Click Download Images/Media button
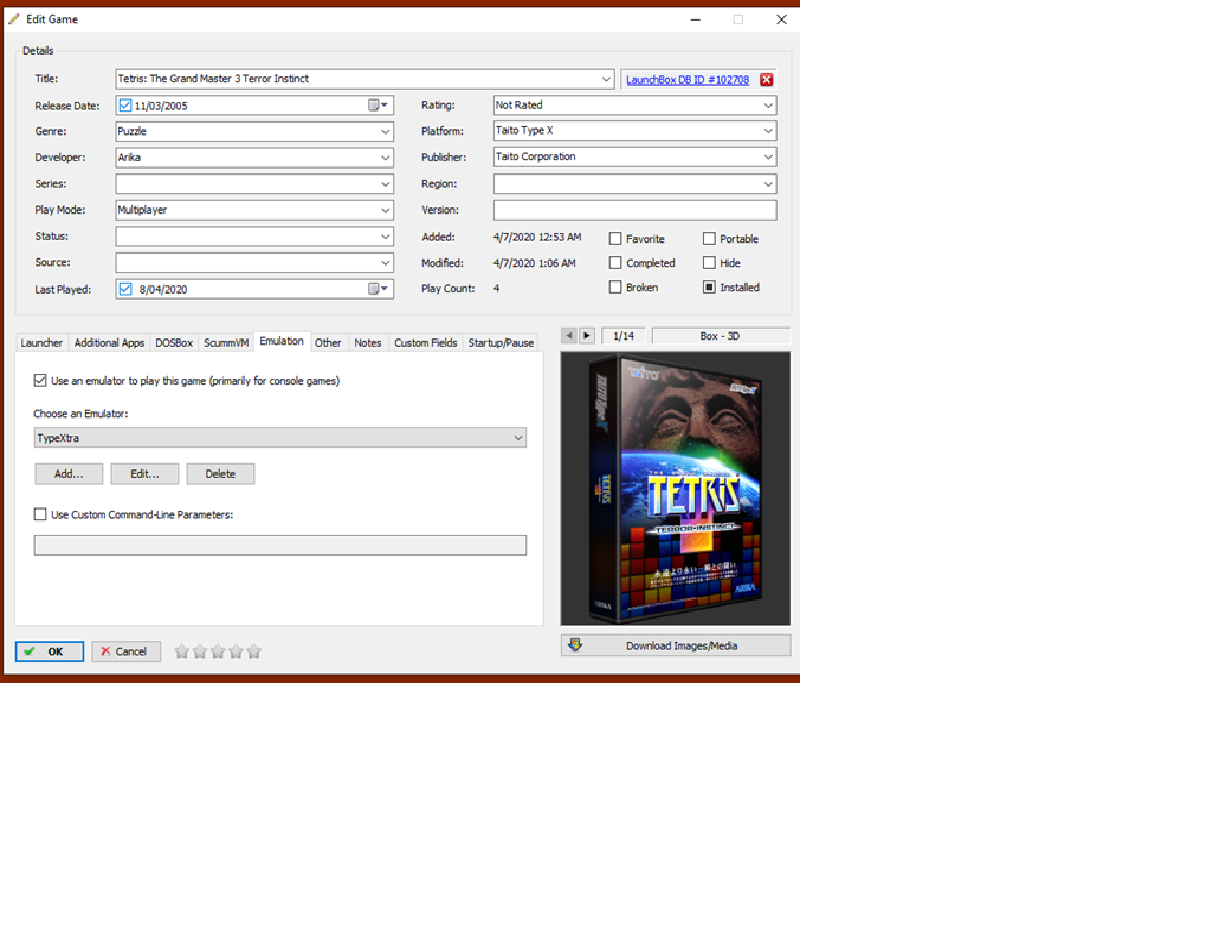The image size is (1227, 940). tap(676, 646)
